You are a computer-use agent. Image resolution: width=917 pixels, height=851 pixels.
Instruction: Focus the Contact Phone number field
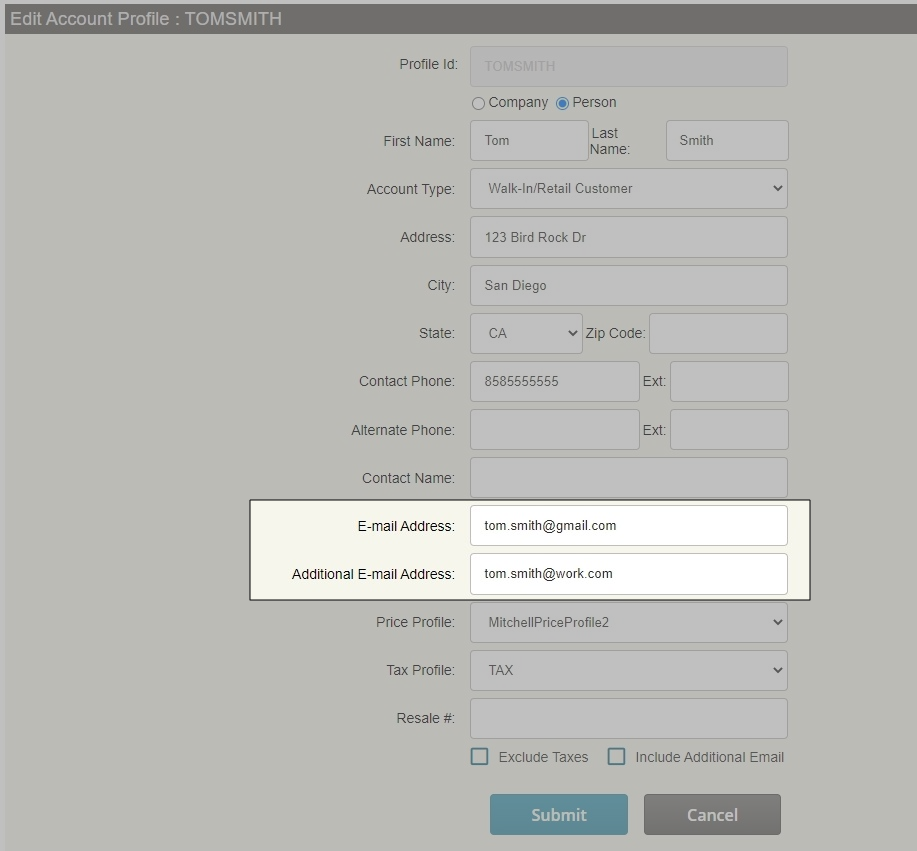tap(554, 381)
